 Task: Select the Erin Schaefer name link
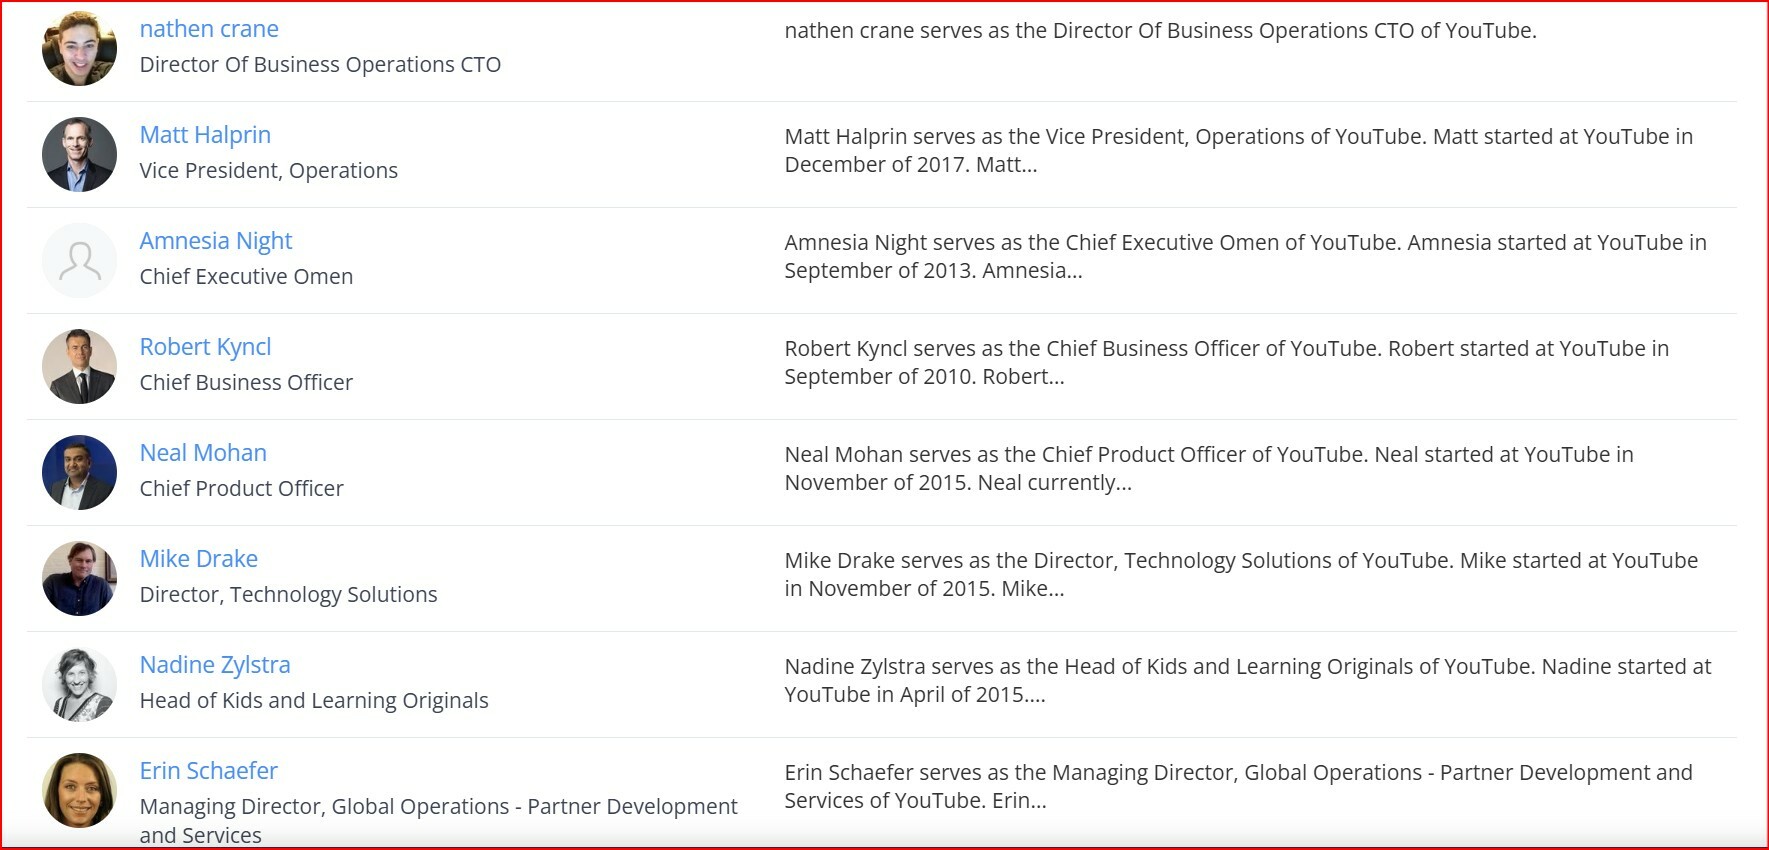[209, 771]
